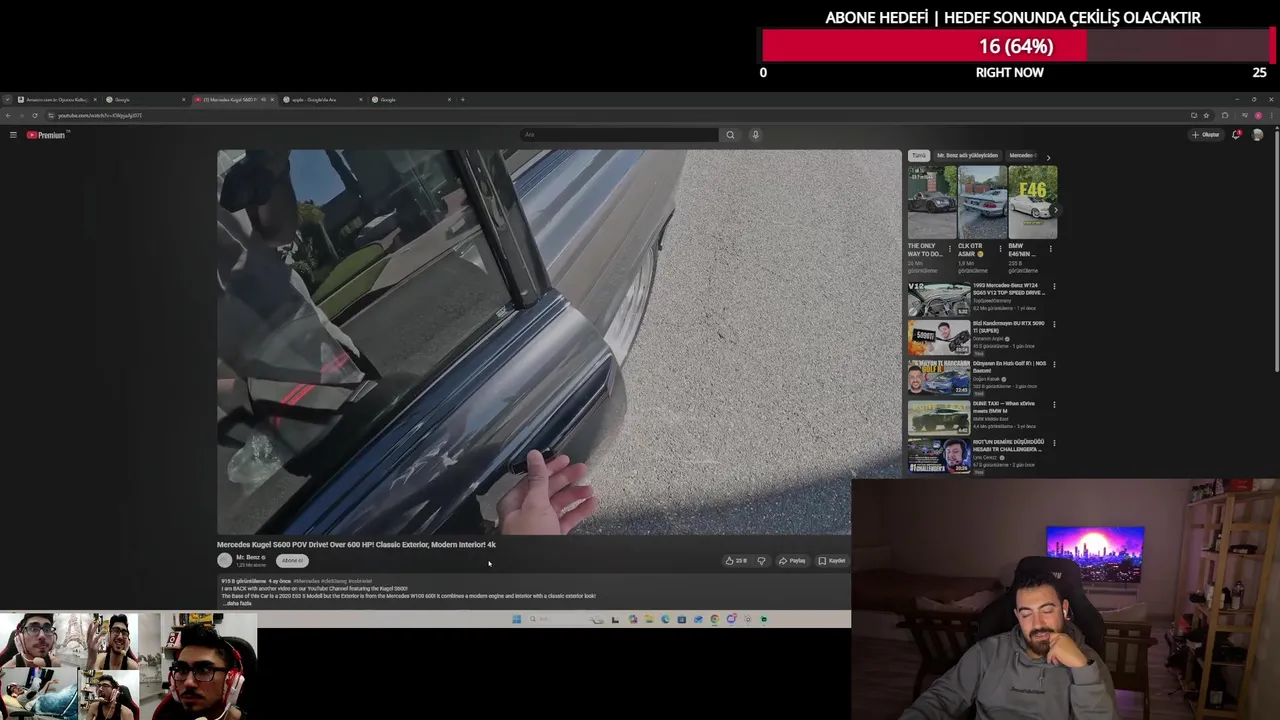Screen dimensions: 1280x720
Task: Click the main video player area
Action: click(559, 342)
